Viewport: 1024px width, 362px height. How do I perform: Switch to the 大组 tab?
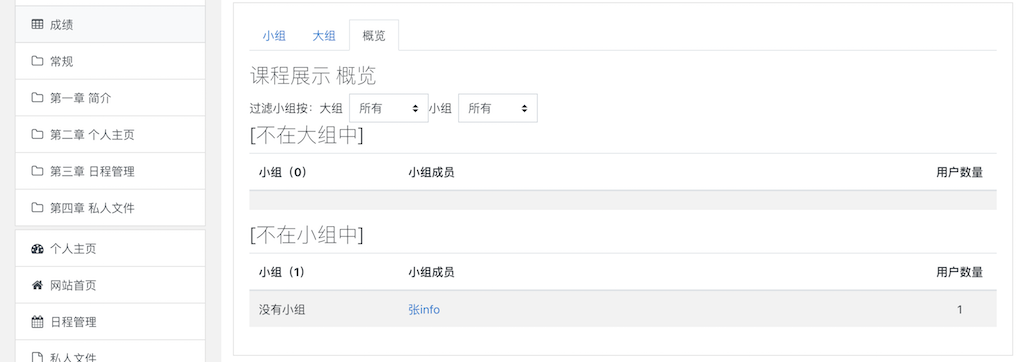pyautogui.click(x=324, y=36)
